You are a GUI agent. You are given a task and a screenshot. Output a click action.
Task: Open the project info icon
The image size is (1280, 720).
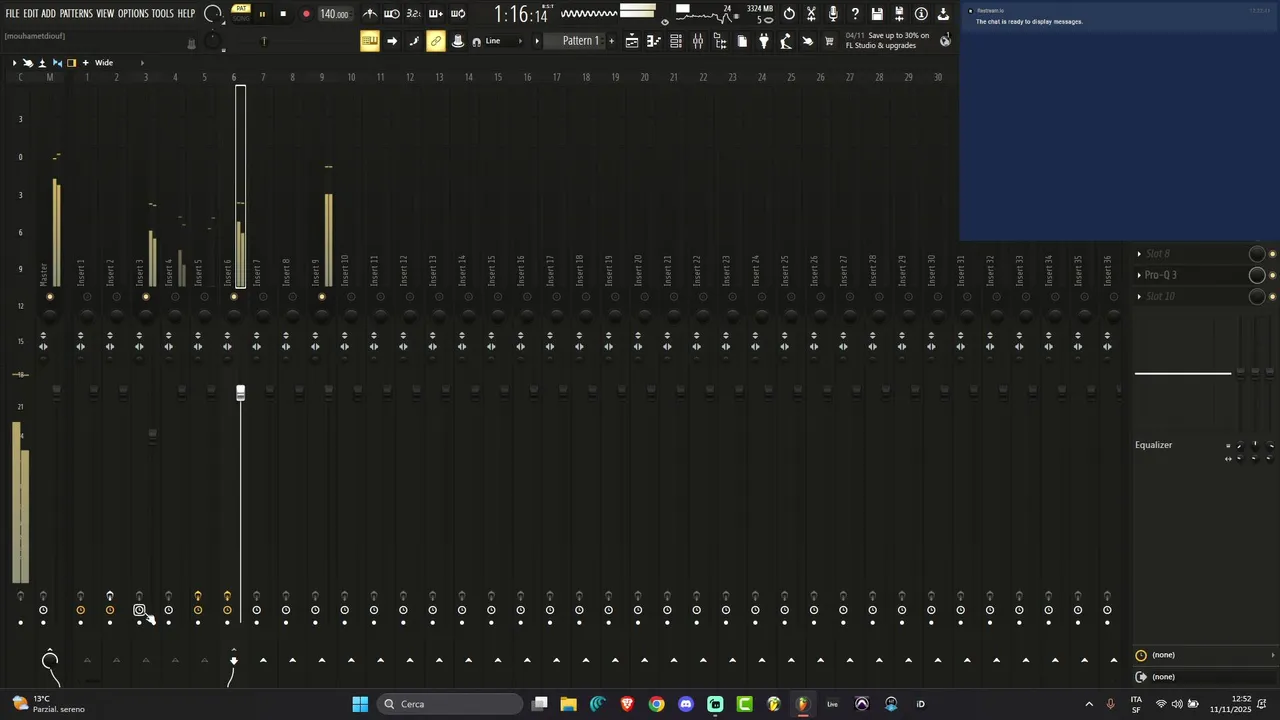click(921, 14)
